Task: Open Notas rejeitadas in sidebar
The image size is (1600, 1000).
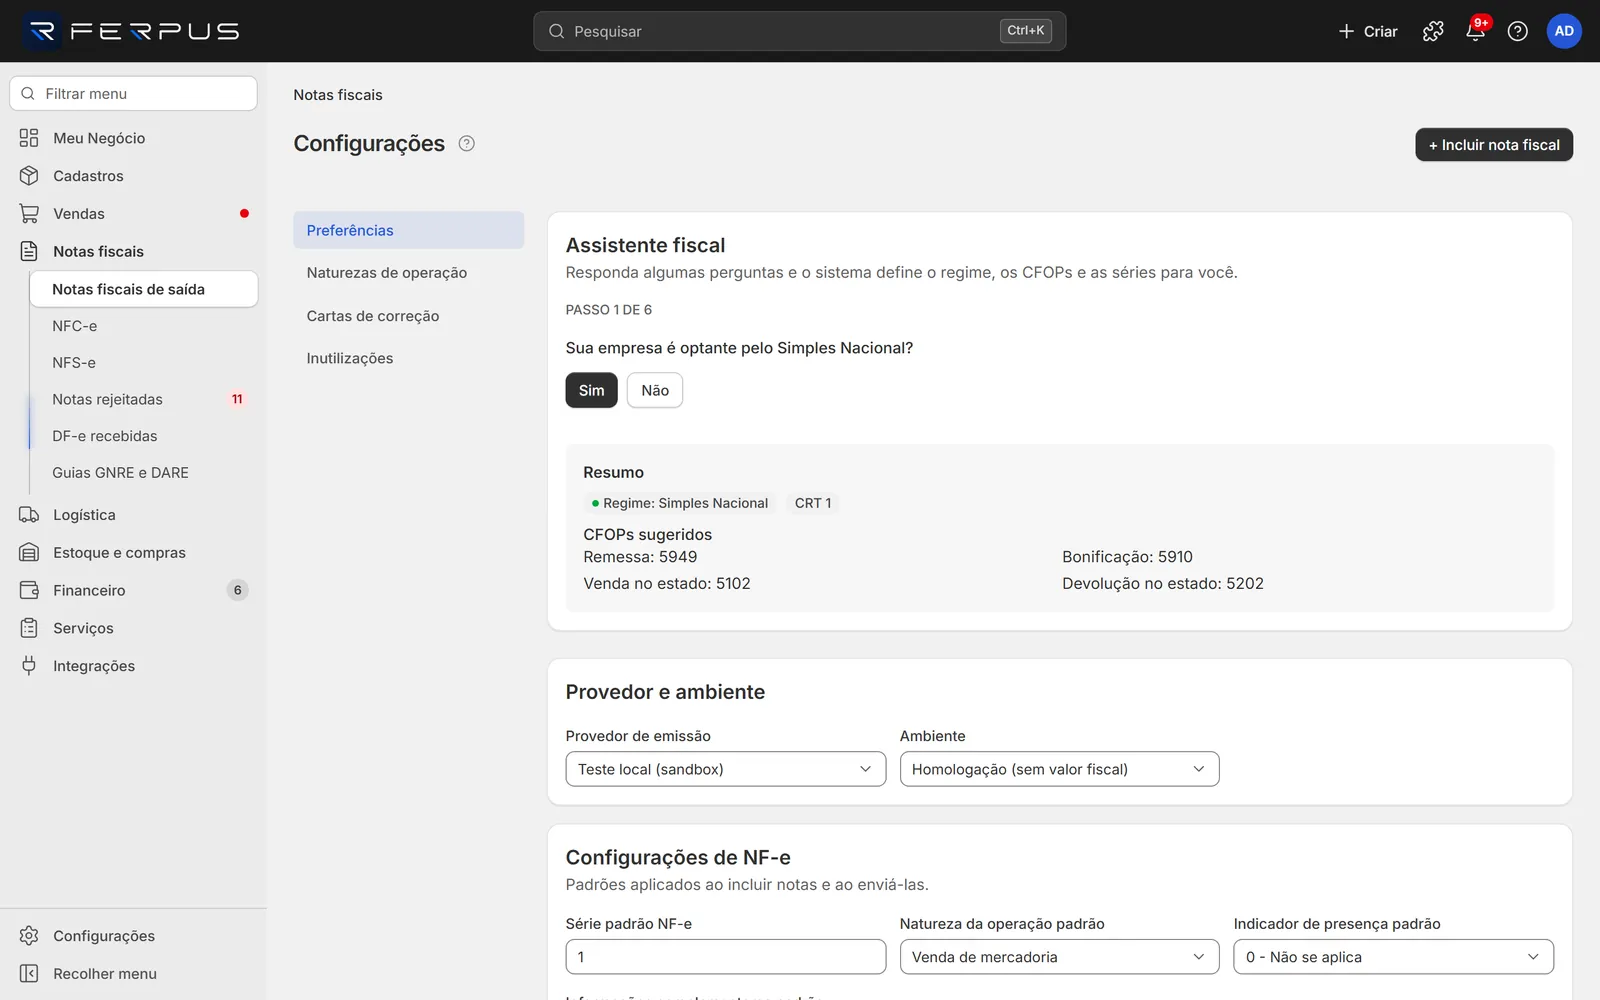Action: [143, 399]
